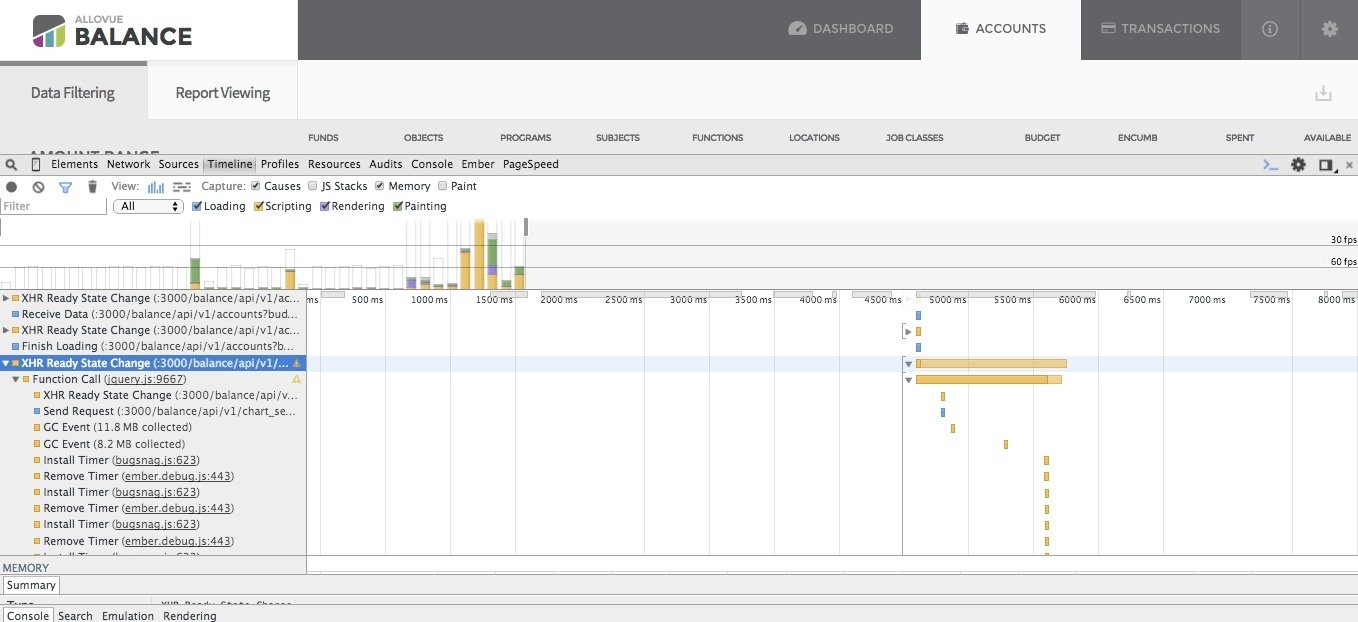Open the Sources panel tab

tap(179, 164)
